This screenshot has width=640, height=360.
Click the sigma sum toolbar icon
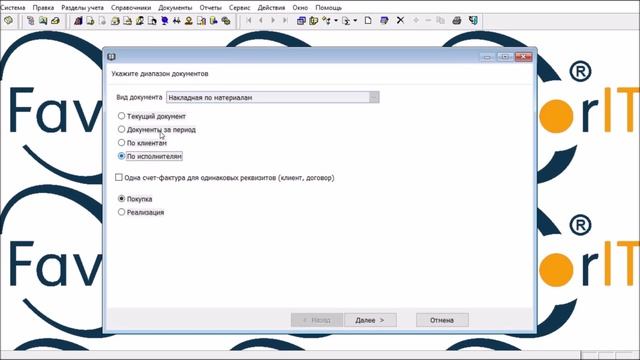tap(346, 20)
